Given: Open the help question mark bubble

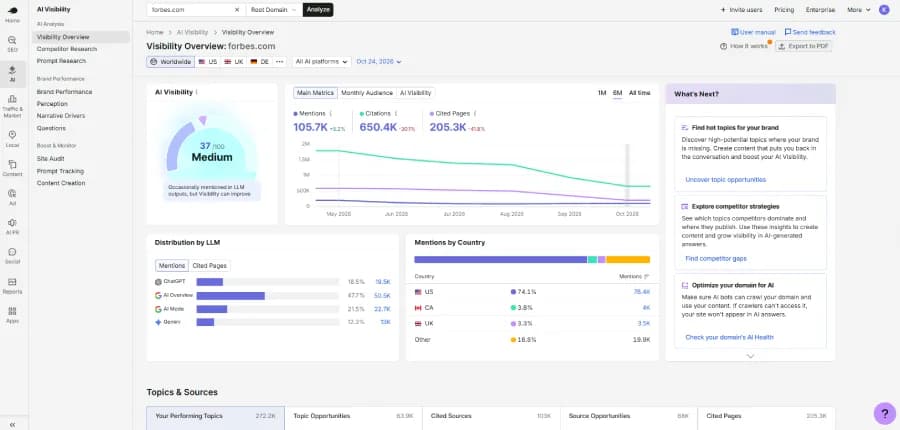Looking at the screenshot, I should coord(885,413).
